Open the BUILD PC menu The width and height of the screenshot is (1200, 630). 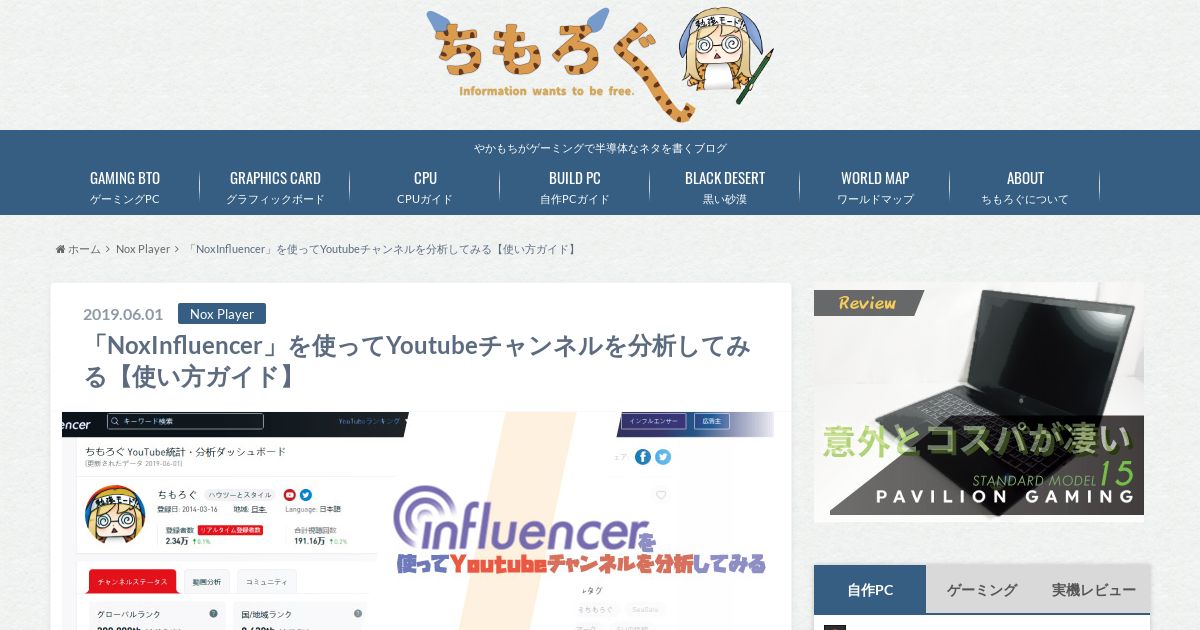tap(575, 187)
